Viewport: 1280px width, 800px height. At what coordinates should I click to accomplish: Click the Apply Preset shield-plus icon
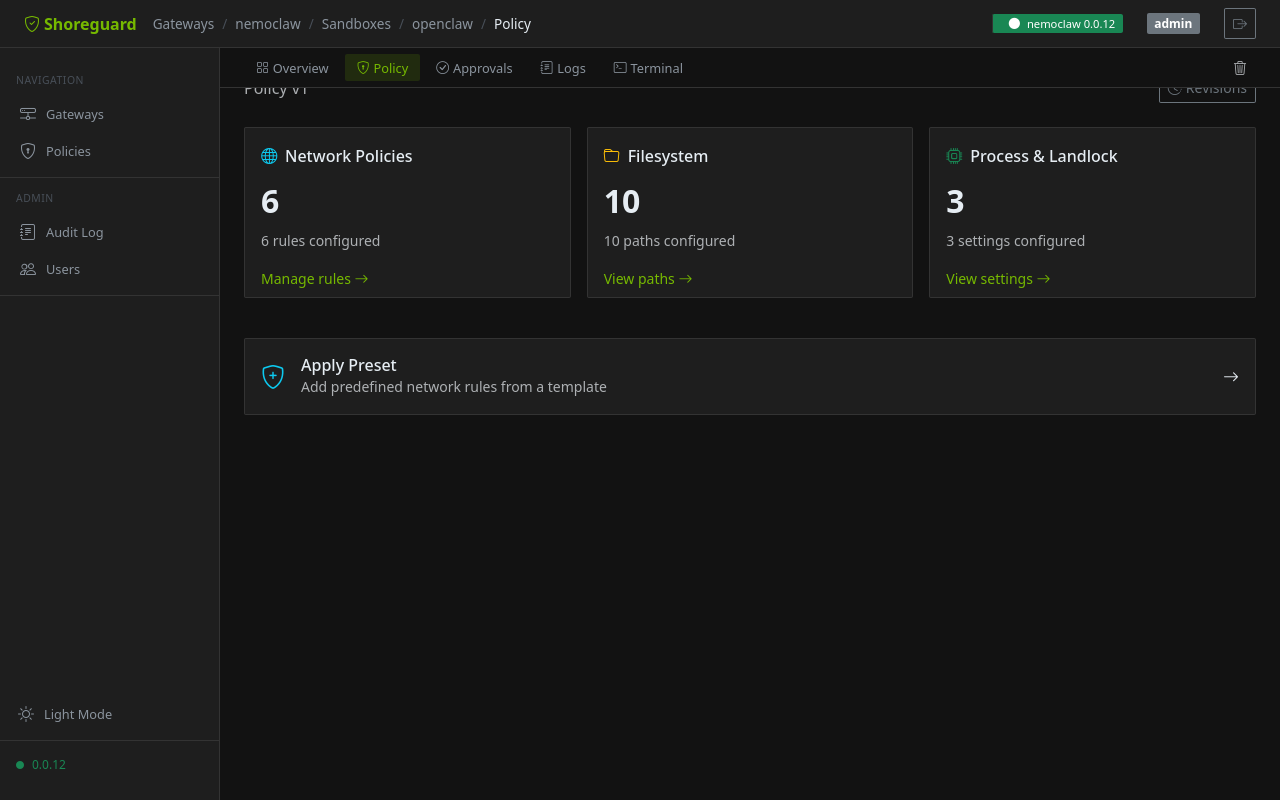[x=273, y=376]
